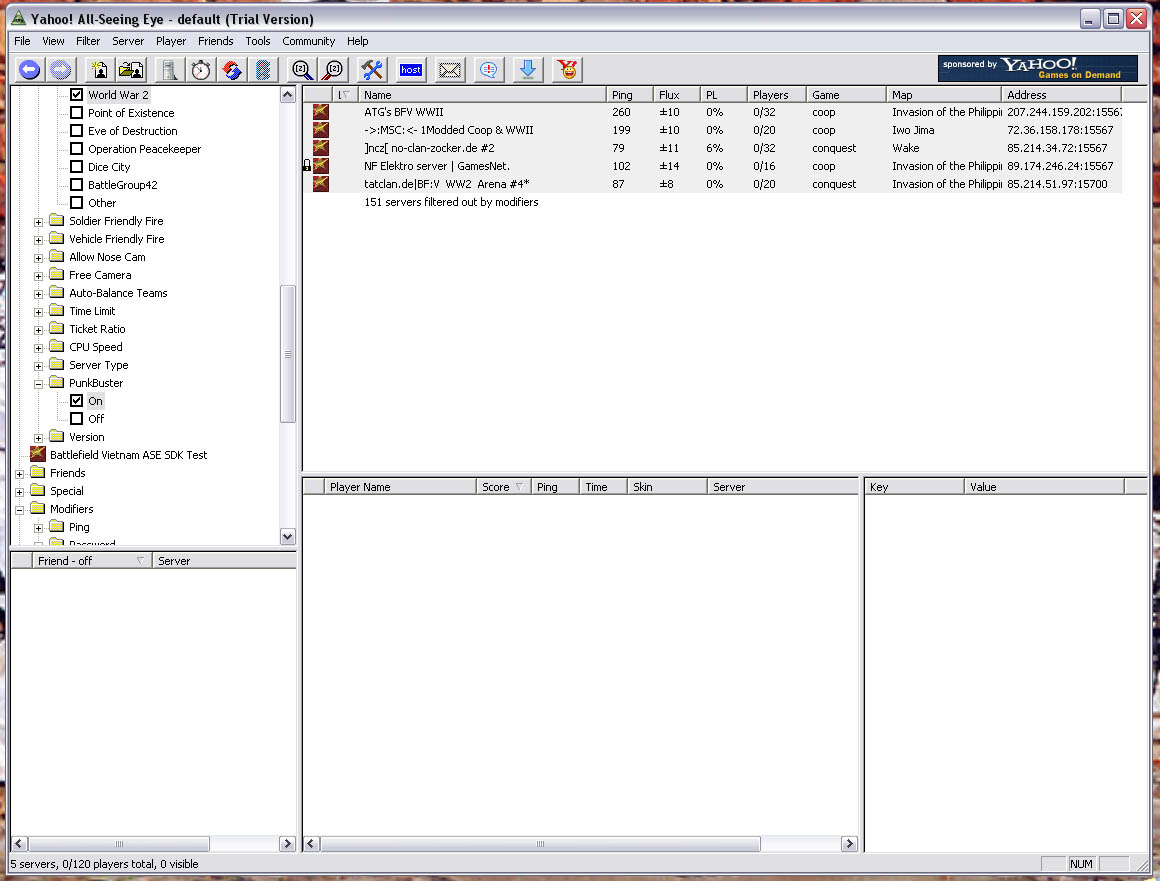
Task: Open the Filter menu
Action: [x=88, y=41]
